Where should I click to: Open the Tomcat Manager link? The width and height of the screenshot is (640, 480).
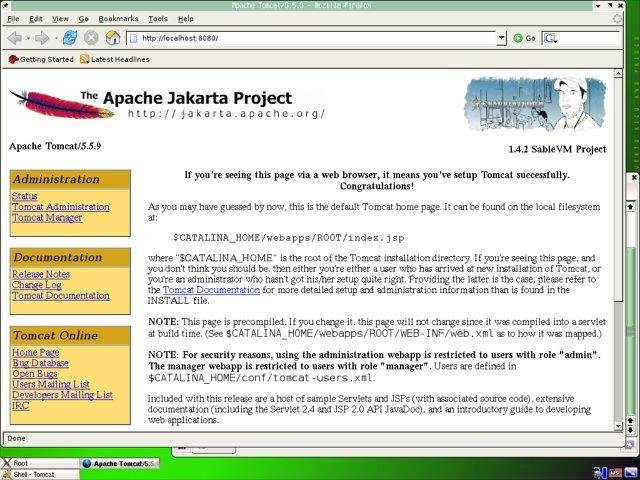[47, 218]
